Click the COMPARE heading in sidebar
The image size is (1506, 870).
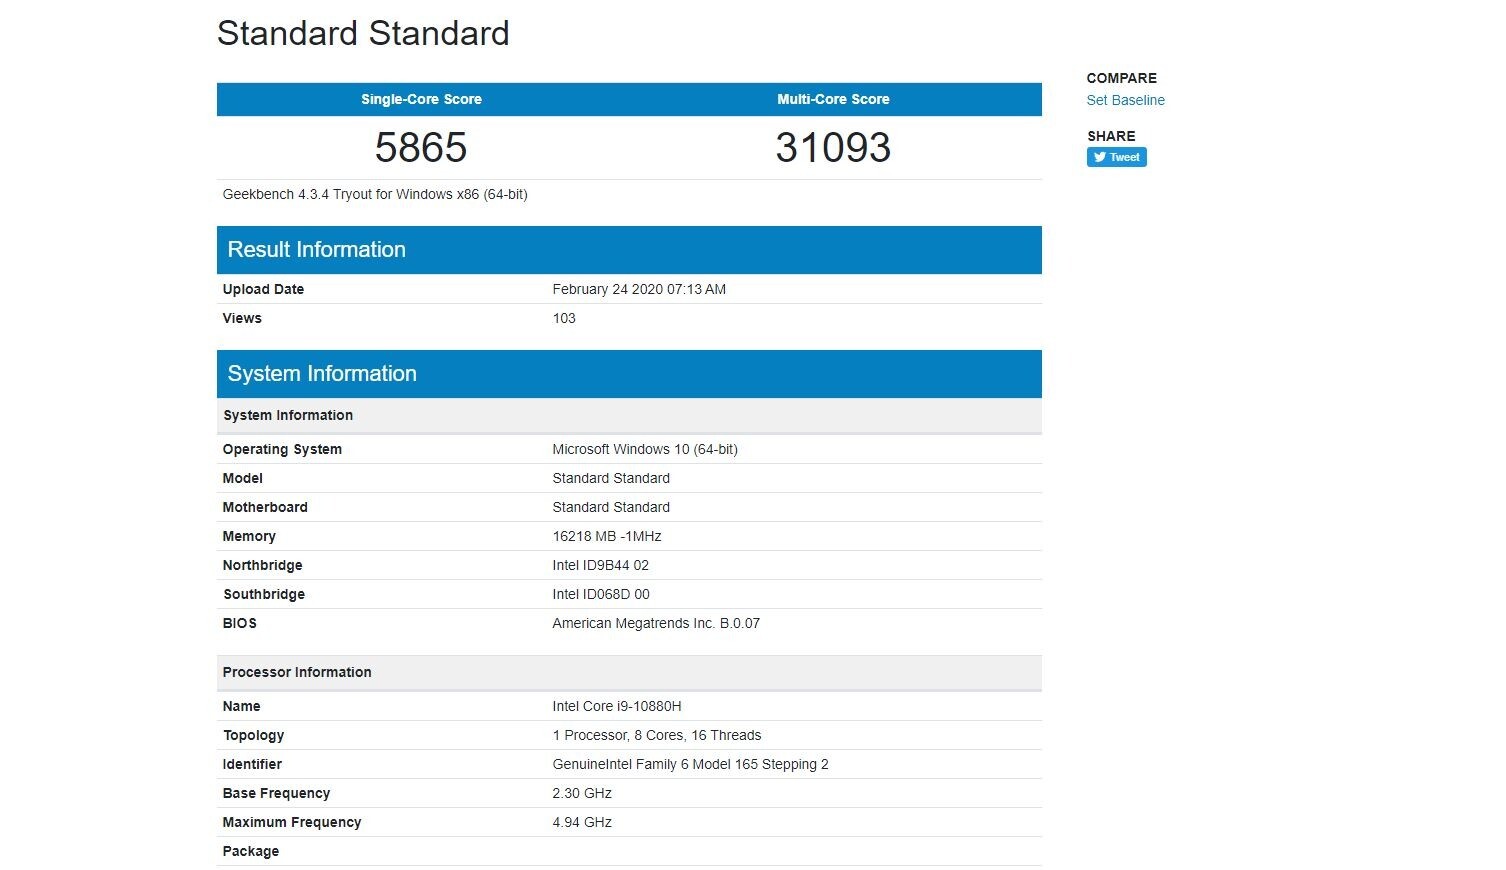pyautogui.click(x=1121, y=78)
